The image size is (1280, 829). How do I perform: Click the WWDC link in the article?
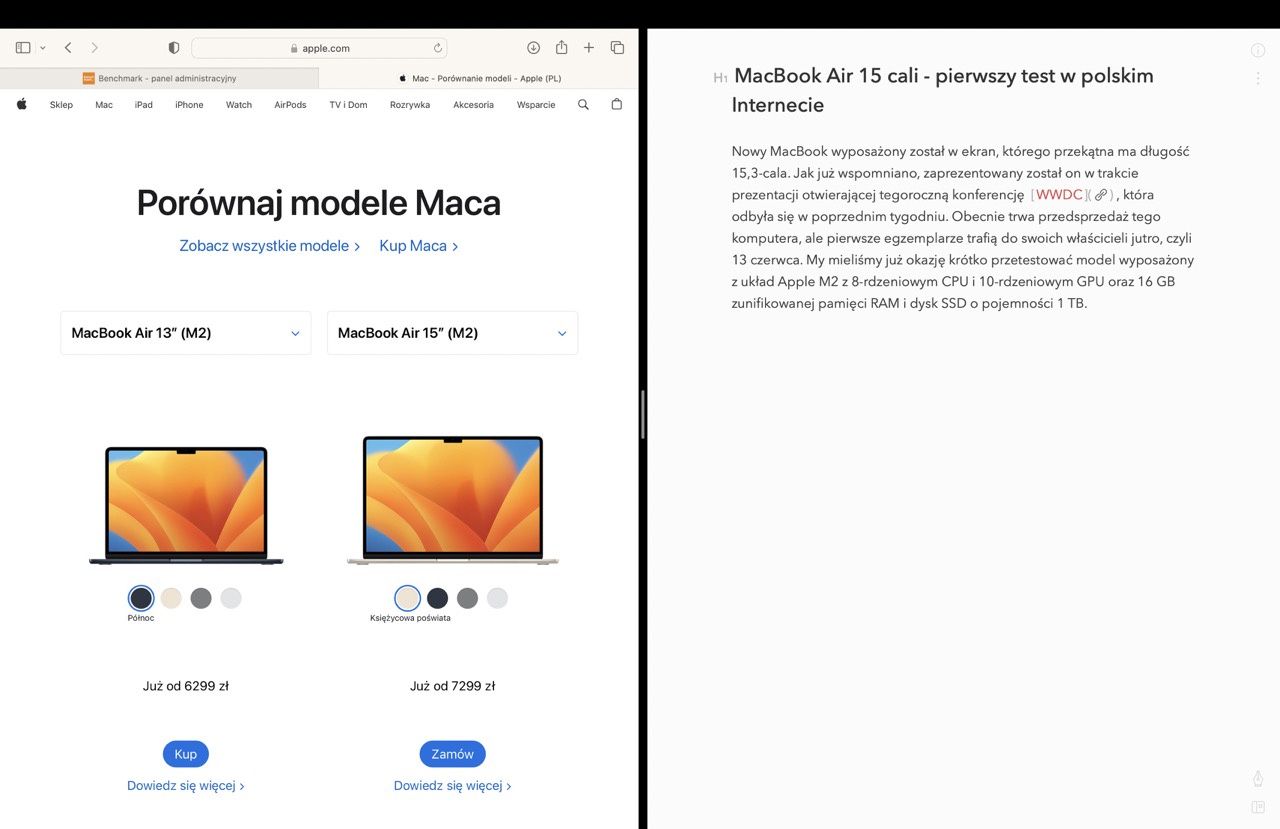pyautogui.click(x=1060, y=195)
